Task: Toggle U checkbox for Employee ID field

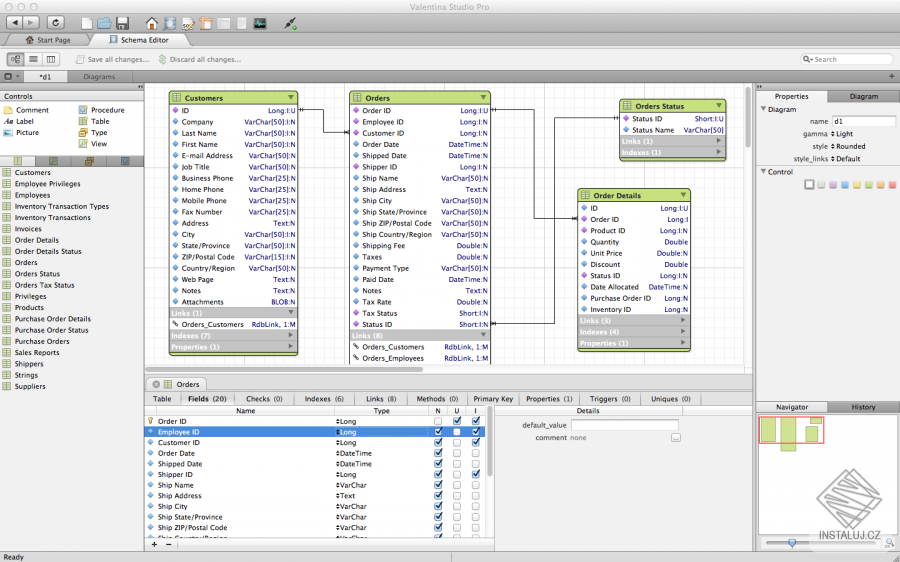Action: (x=457, y=432)
